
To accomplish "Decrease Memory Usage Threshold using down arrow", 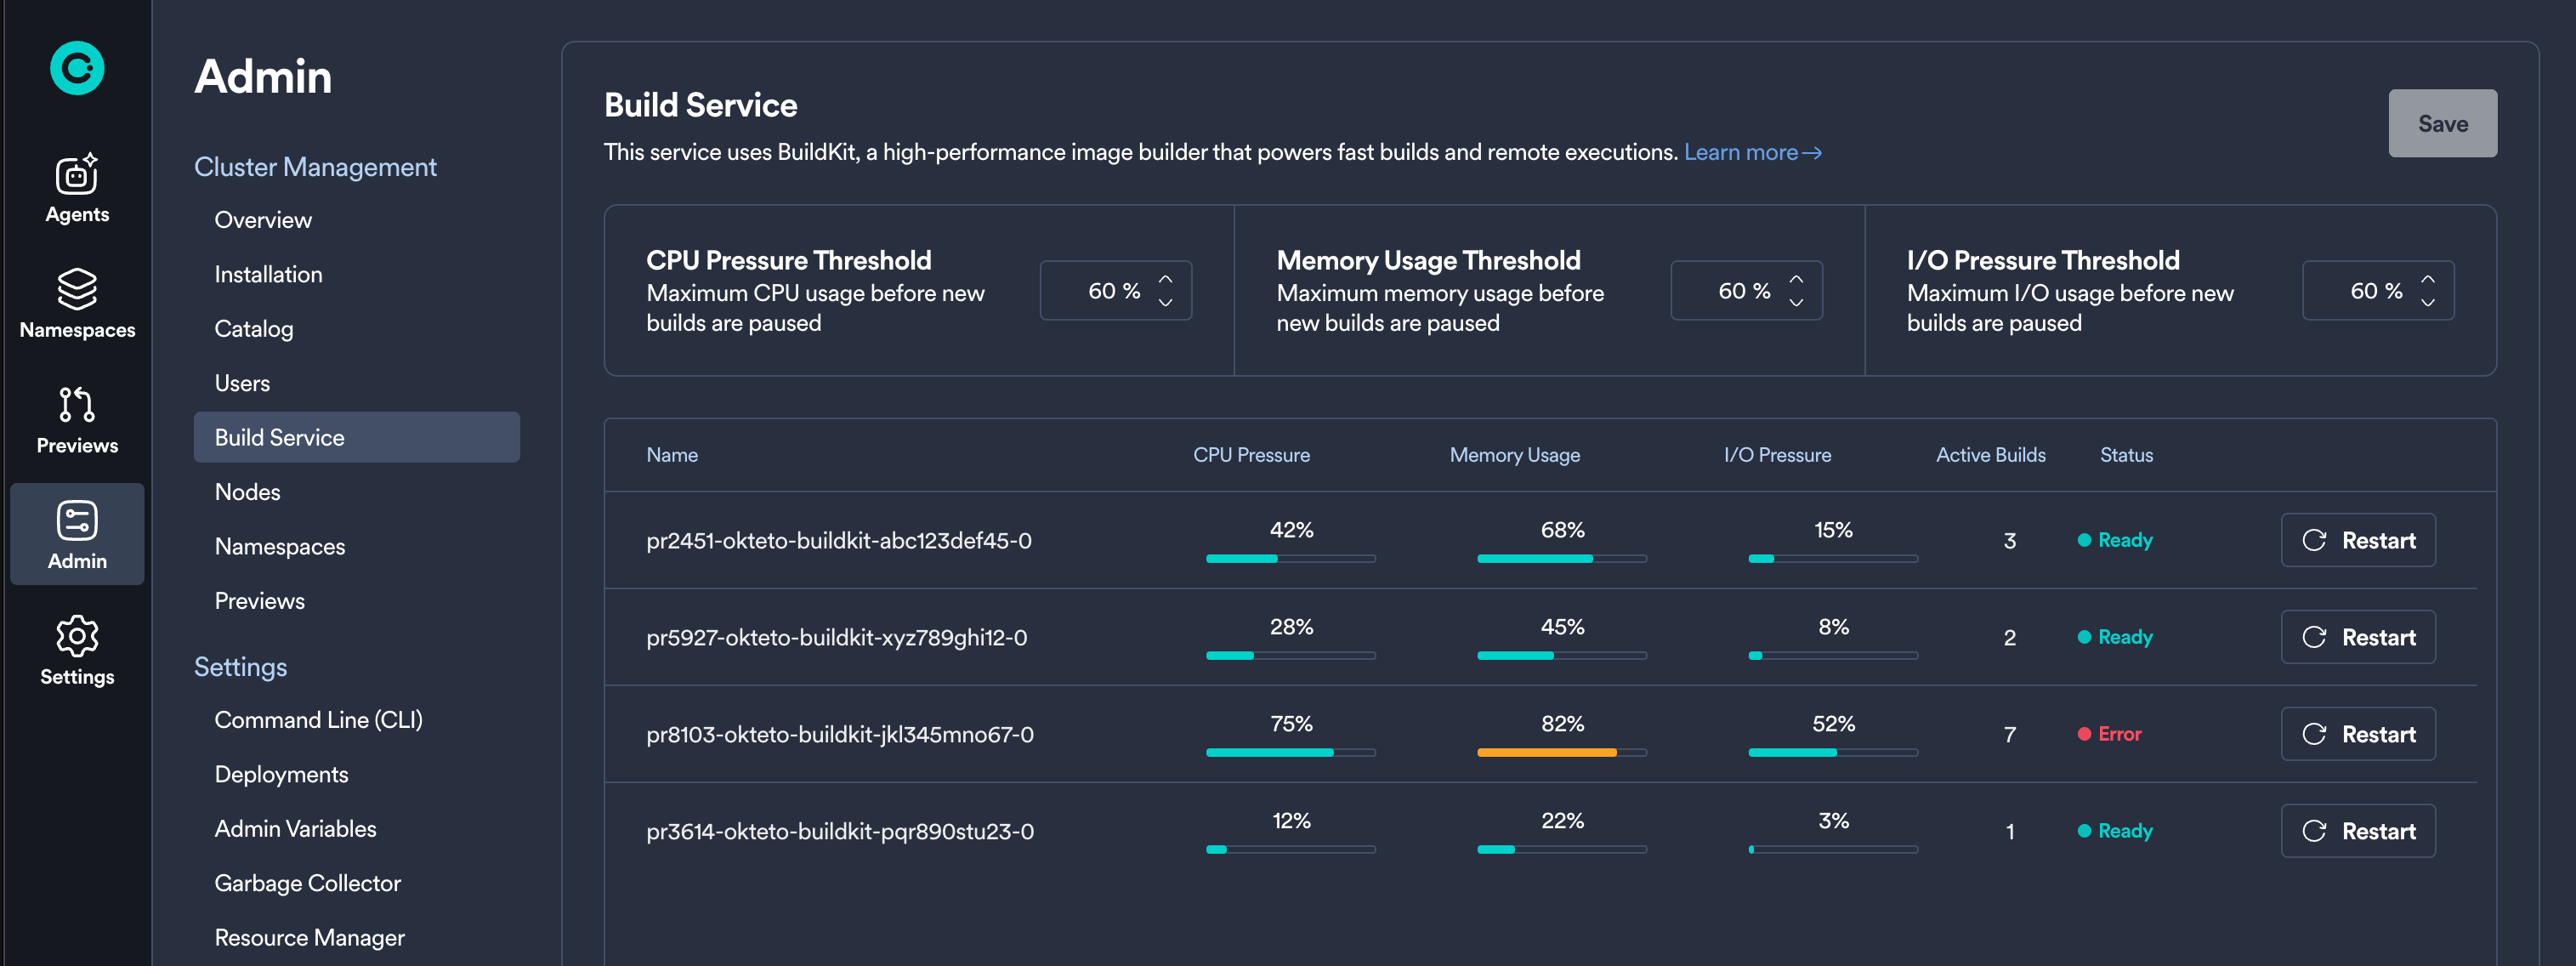I will (1796, 302).
